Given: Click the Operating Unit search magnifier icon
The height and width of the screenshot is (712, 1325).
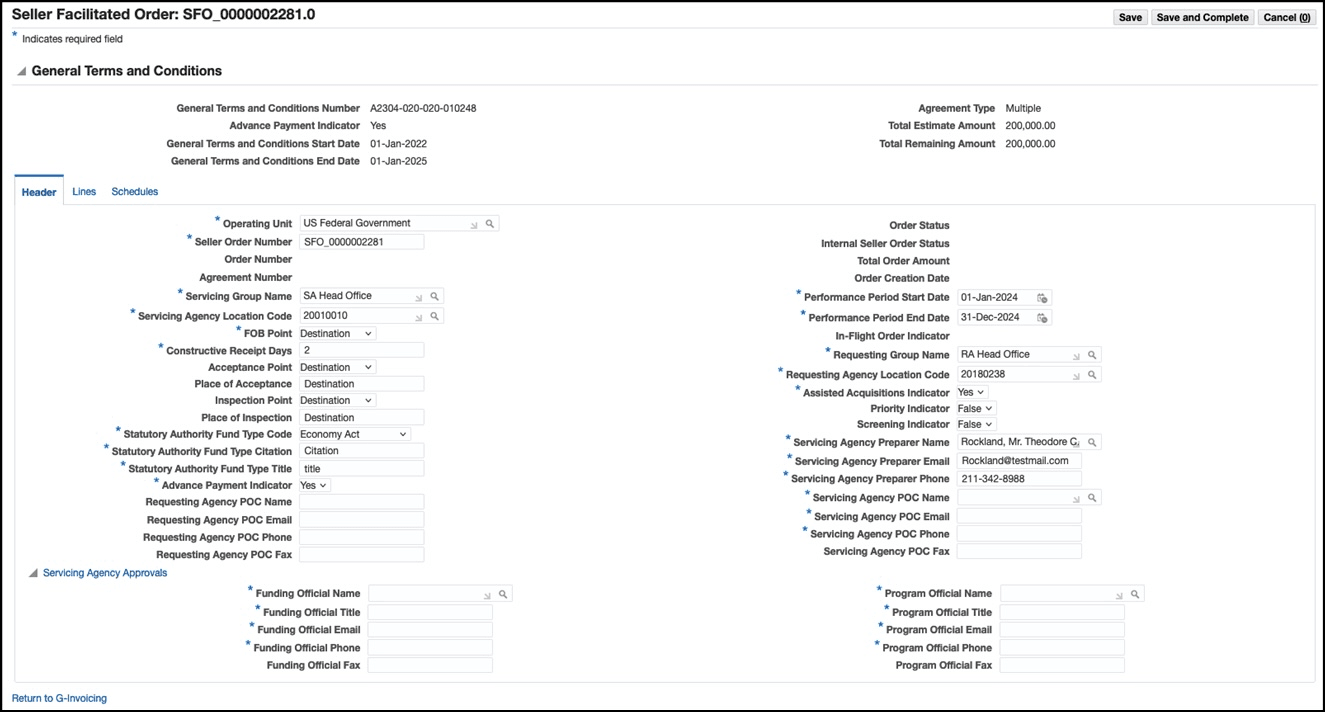Looking at the screenshot, I should [x=490, y=224].
